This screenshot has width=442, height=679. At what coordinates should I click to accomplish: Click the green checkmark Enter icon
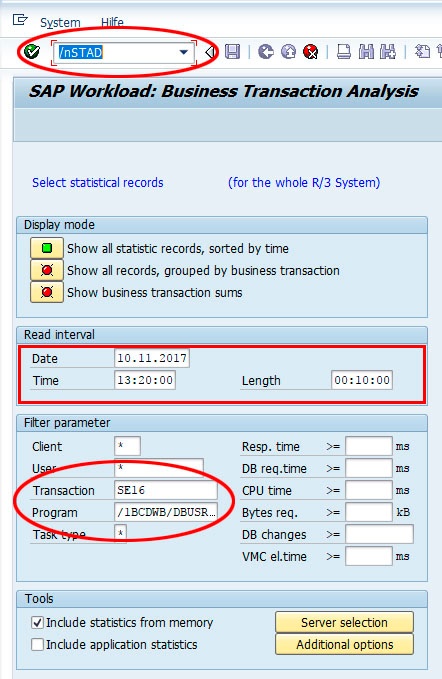[x=32, y=52]
